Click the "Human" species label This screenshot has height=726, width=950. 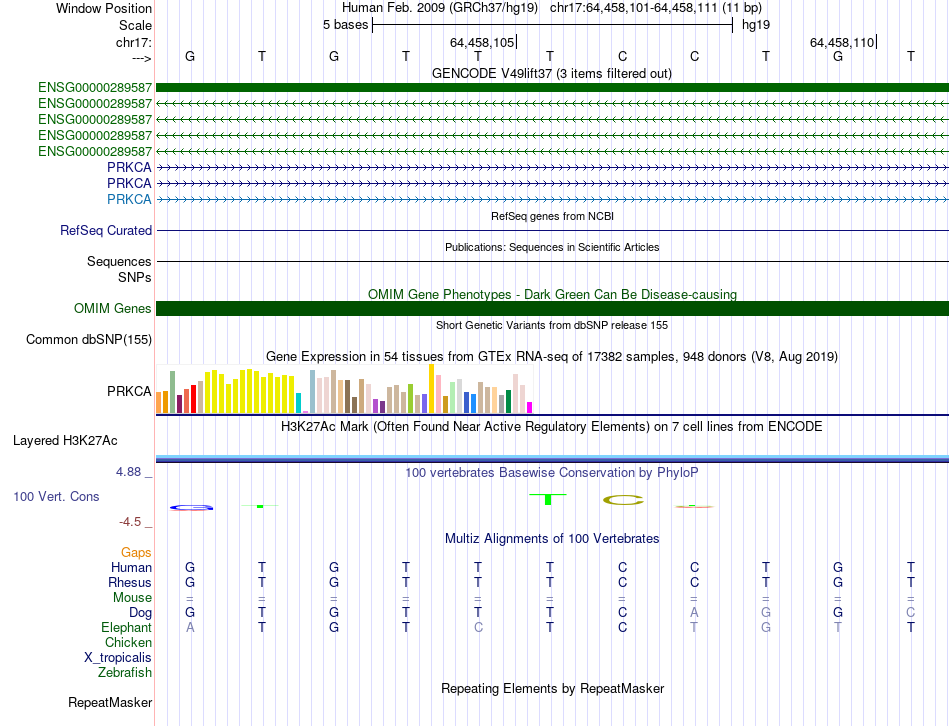(x=131, y=567)
